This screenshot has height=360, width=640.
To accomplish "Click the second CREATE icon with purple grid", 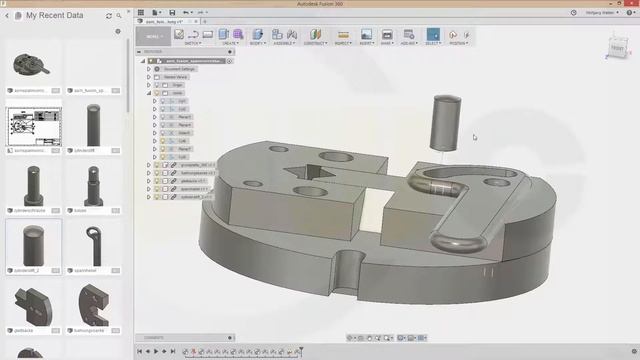I will coord(238,34).
